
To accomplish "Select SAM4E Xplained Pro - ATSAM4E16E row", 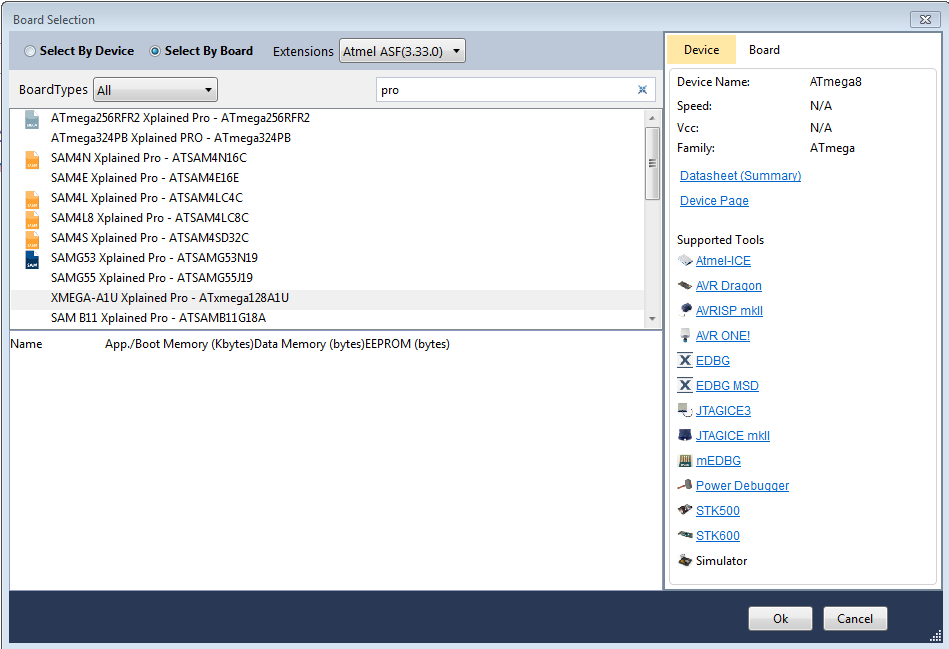I will [x=327, y=178].
